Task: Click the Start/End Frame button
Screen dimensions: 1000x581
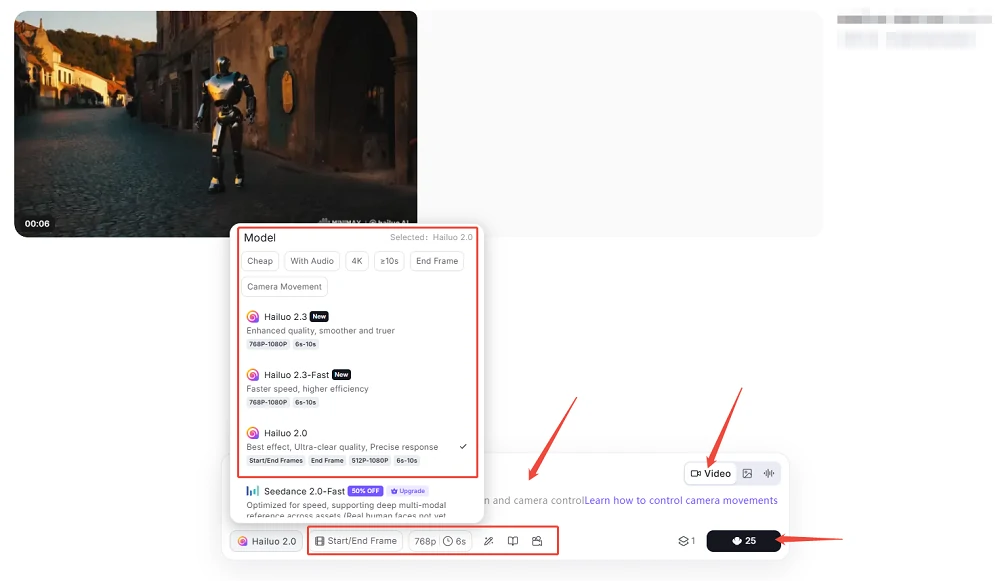Action: [356, 541]
